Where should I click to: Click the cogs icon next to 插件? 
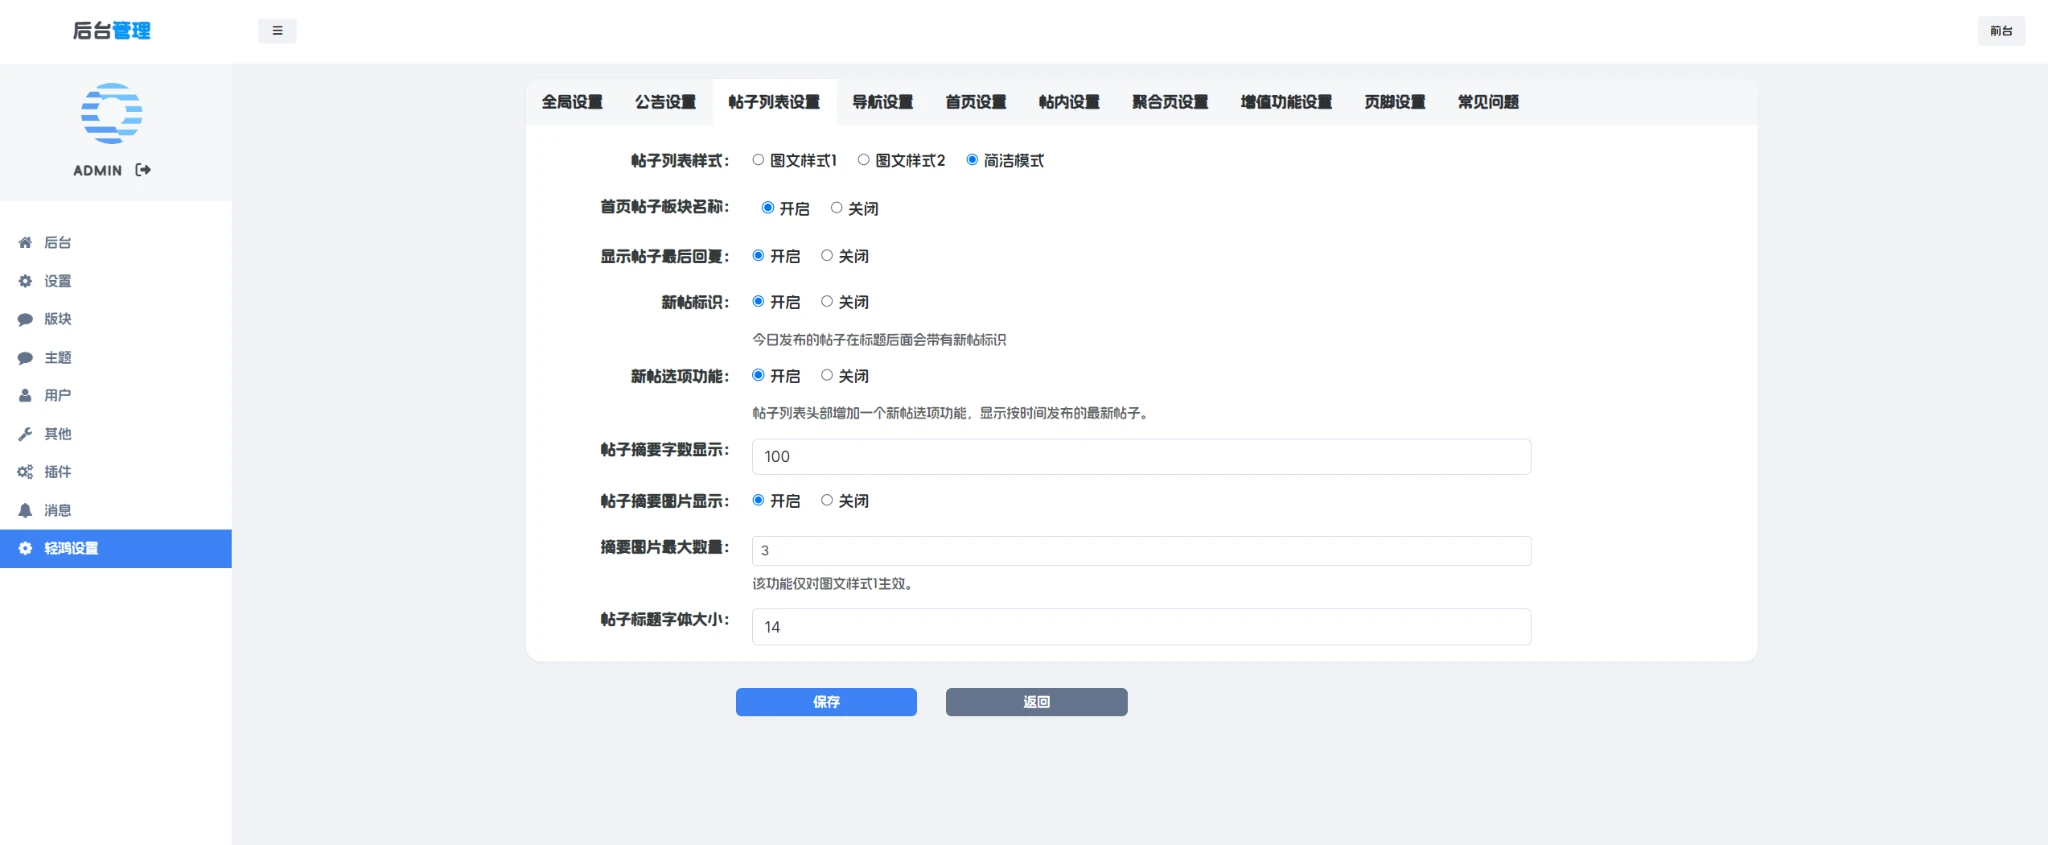point(25,472)
